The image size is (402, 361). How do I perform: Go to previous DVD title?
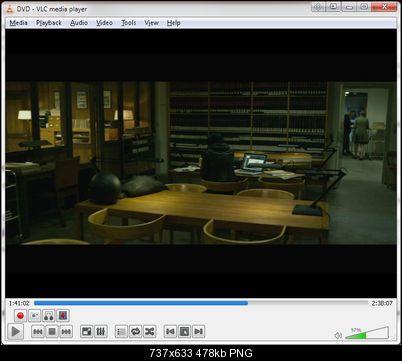pyautogui.click(x=170, y=332)
